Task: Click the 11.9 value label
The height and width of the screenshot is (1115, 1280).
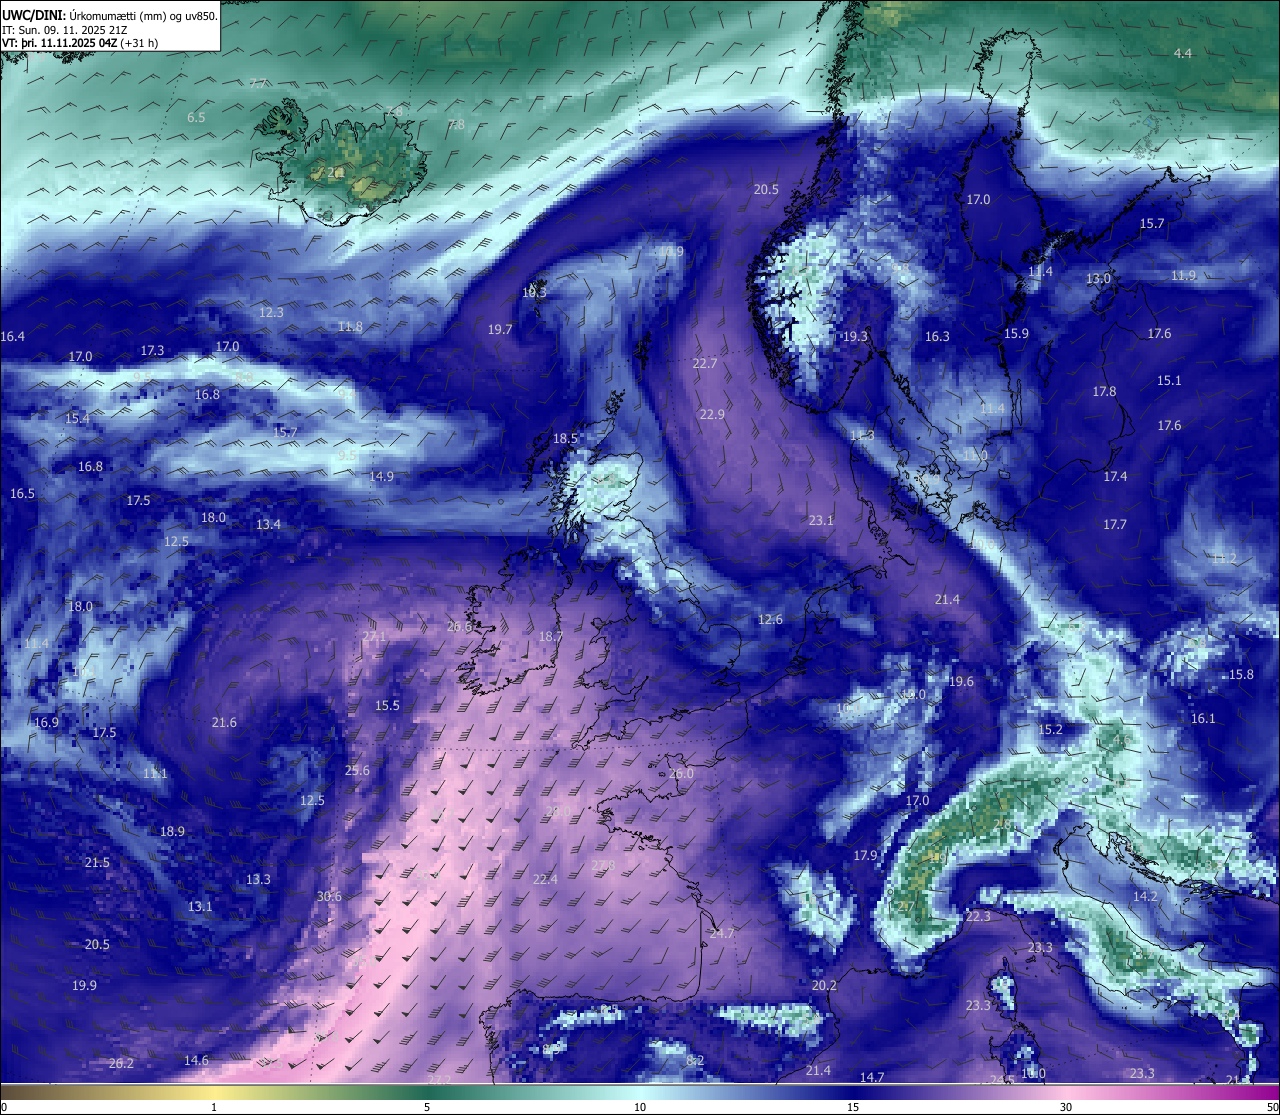Action: coord(1183,276)
